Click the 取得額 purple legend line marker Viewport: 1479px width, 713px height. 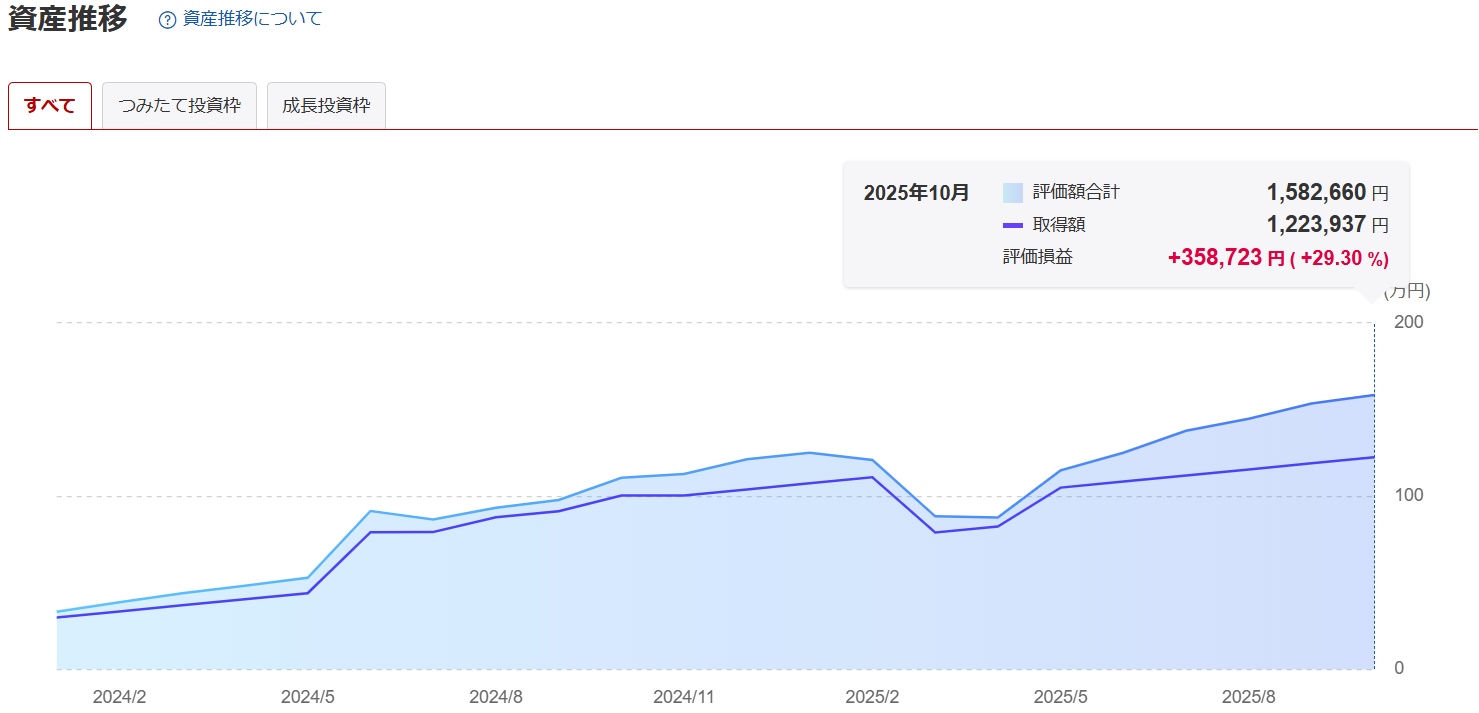(x=1012, y=225)
